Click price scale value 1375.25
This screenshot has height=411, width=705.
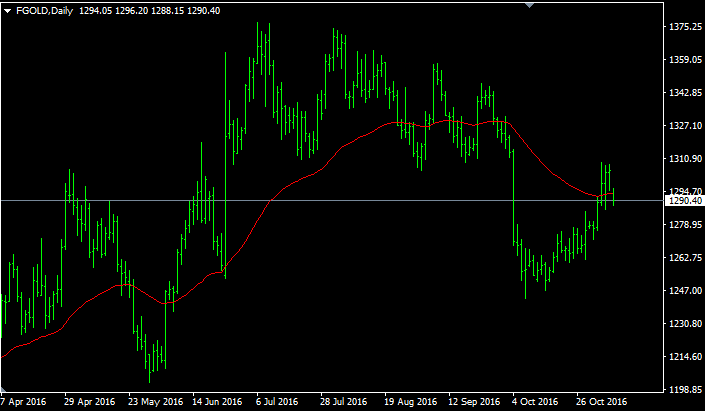click(x=686, y=27)
